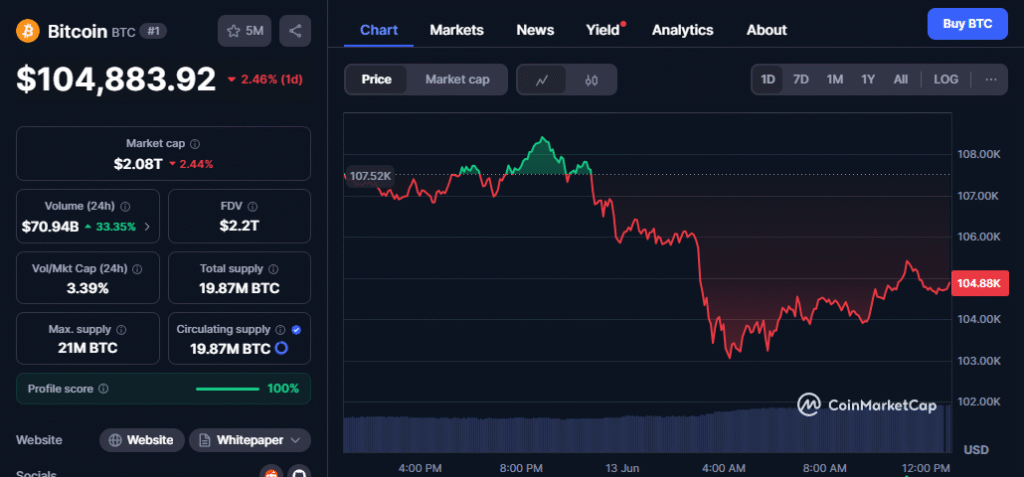The width and height of the screenshot is (1024, 477).
Task: Click the GitHub social icon
Action: click(x=299, y=472)
